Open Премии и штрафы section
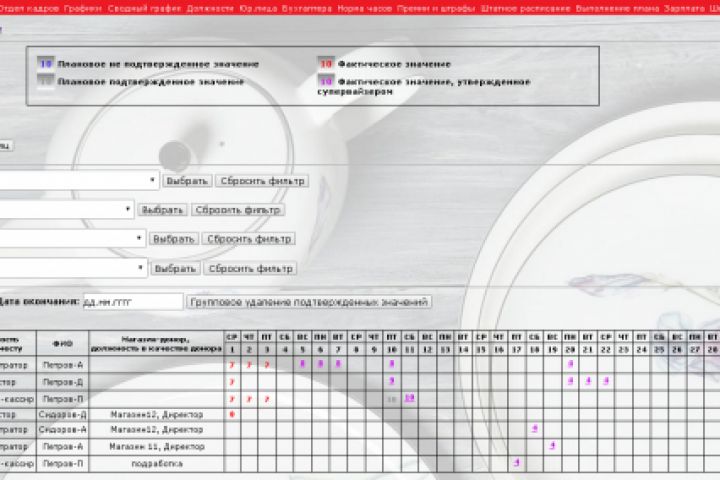Screen dimensions: 720x480 [436, 8]
